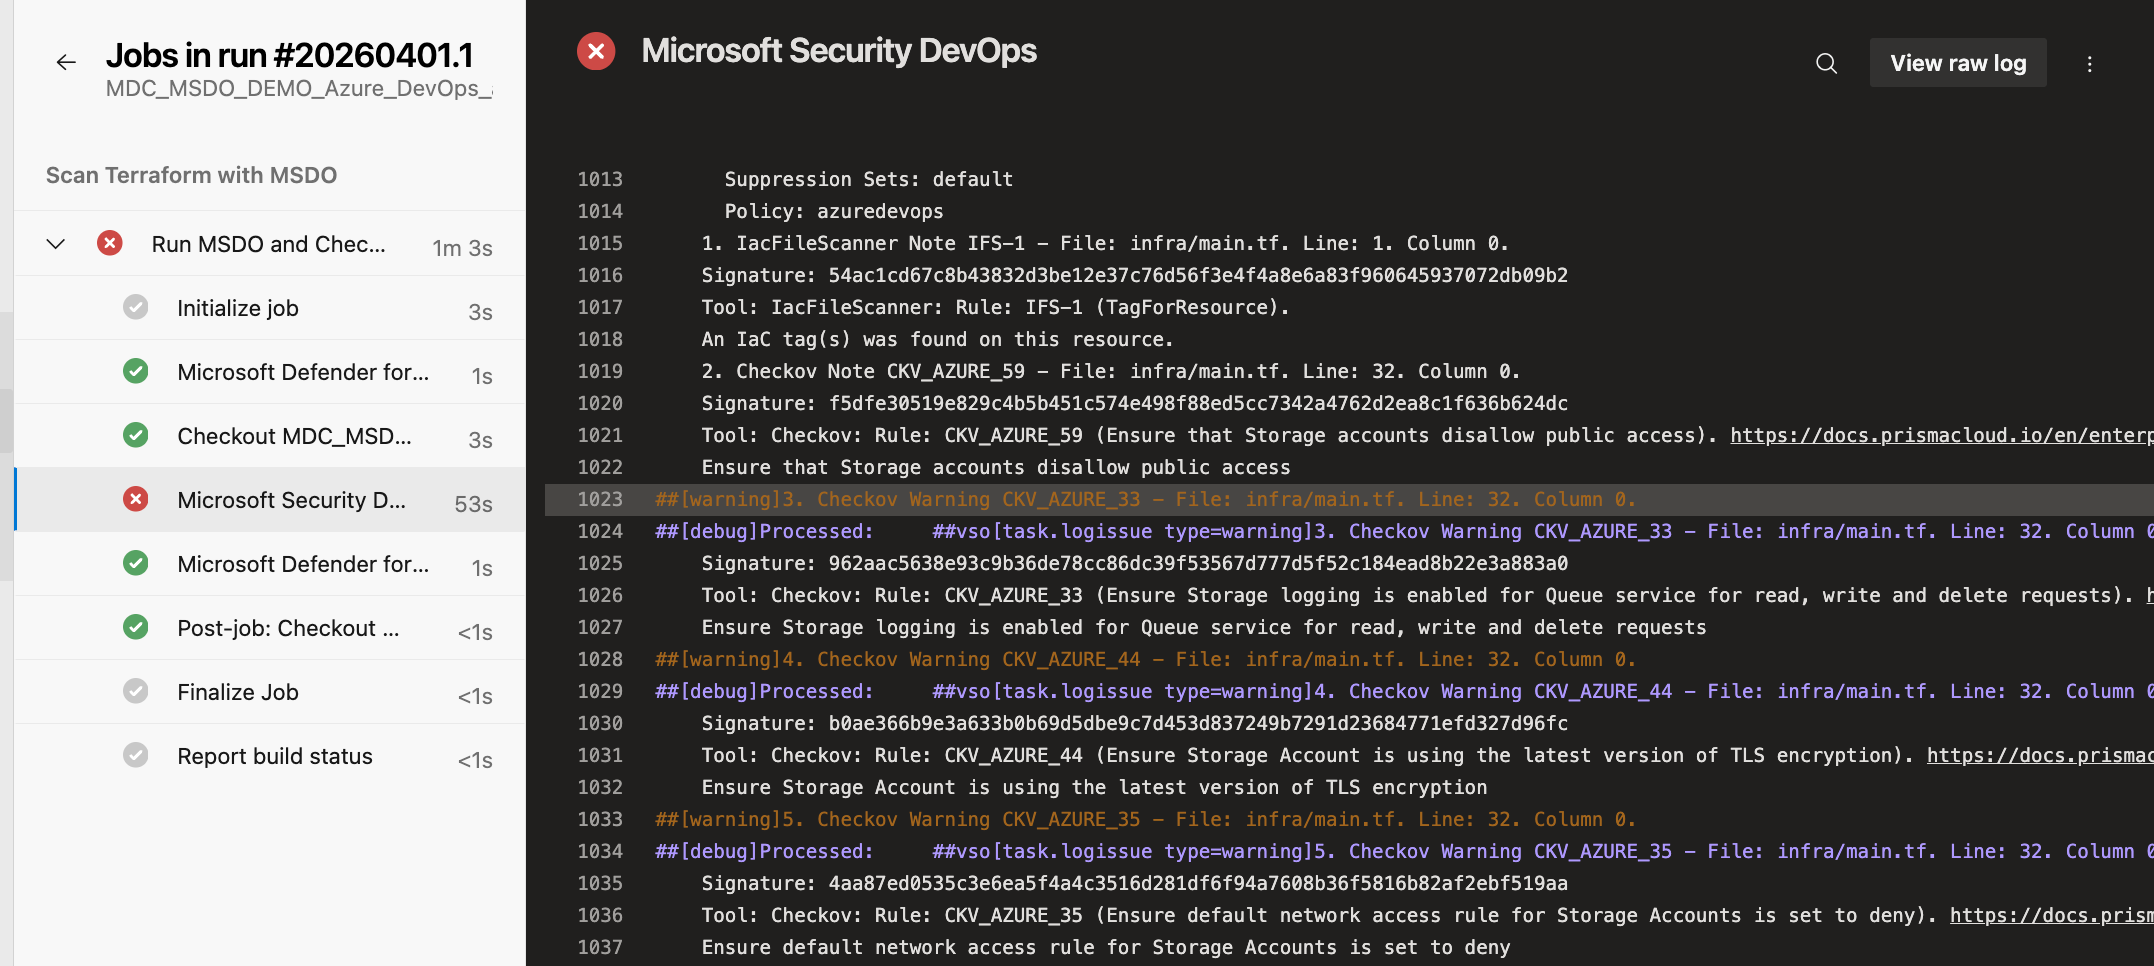This screenshot has height=966, width=2154.
Task: Click the 1m 3s job duration
Action: click(463, 248)
